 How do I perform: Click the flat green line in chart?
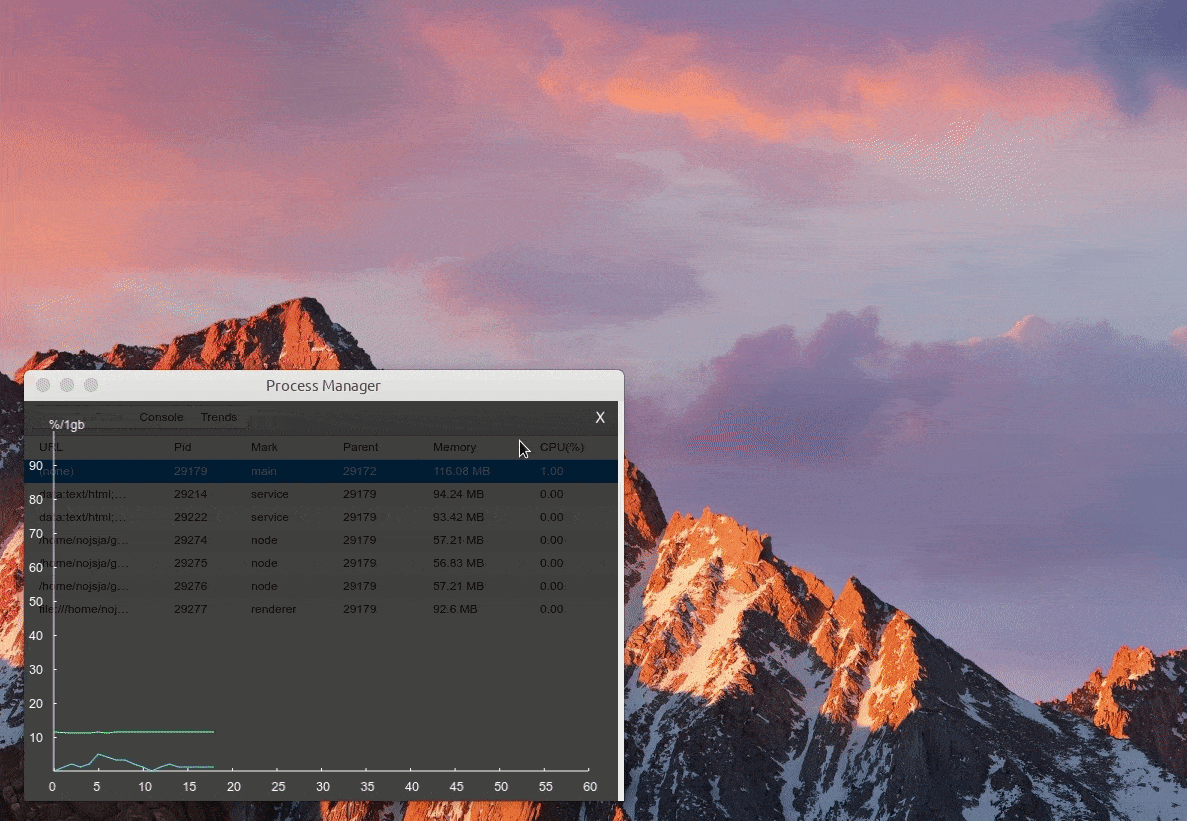coord(150,732)
